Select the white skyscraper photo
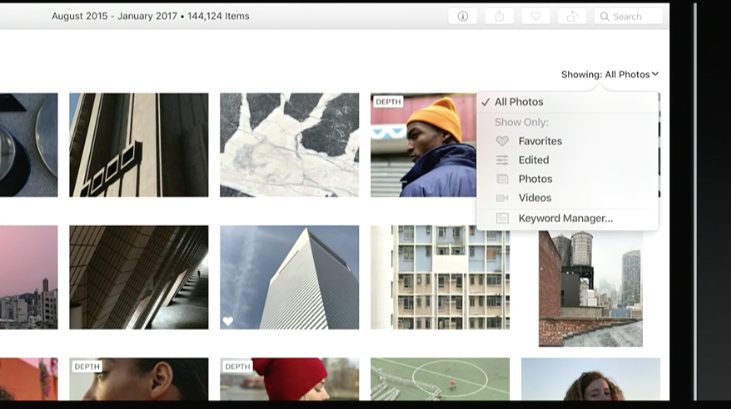 290,277
